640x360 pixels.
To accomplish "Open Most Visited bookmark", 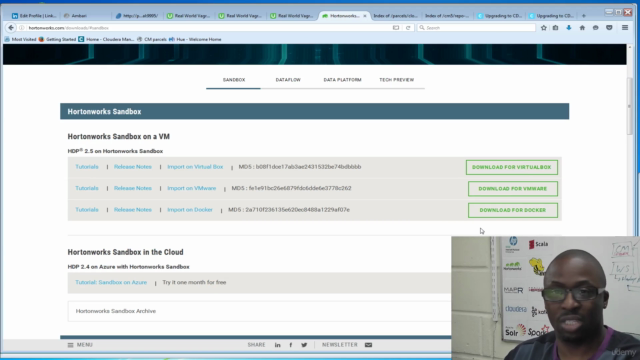I will pos(20,39).
